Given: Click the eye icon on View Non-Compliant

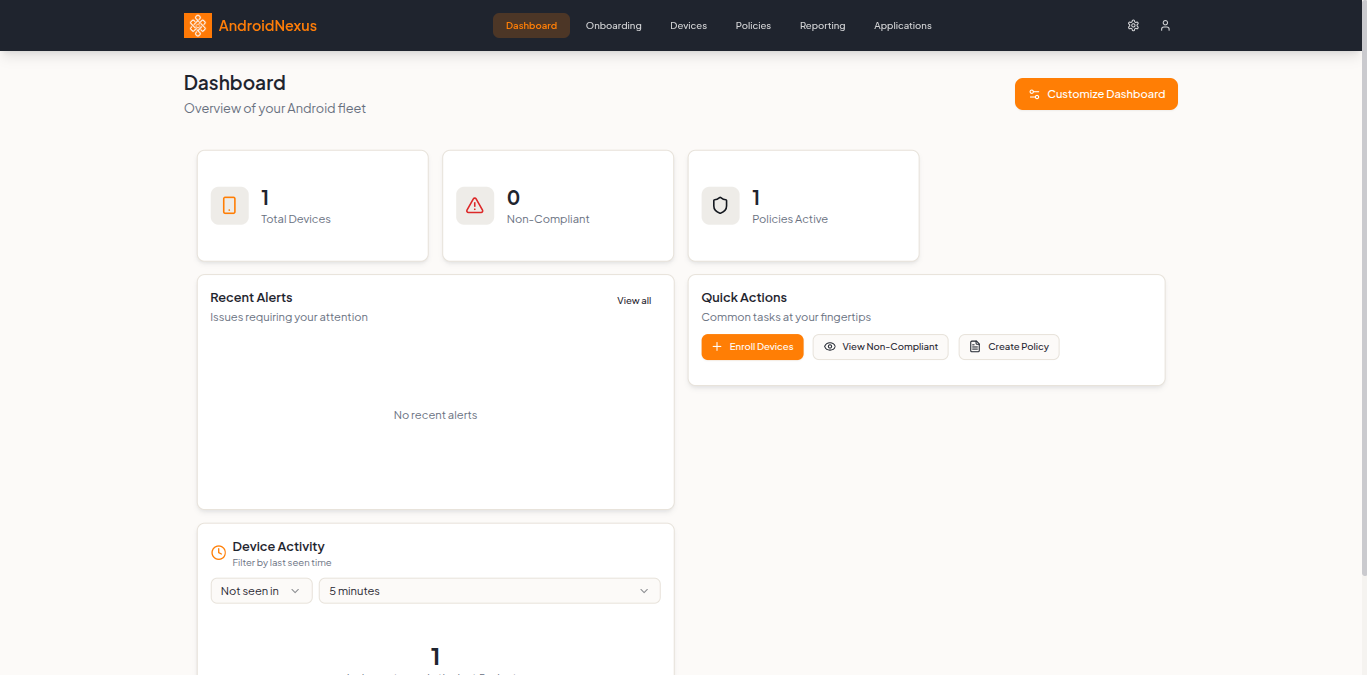Looking at the screenshot, I should click(x=829, y=346).
